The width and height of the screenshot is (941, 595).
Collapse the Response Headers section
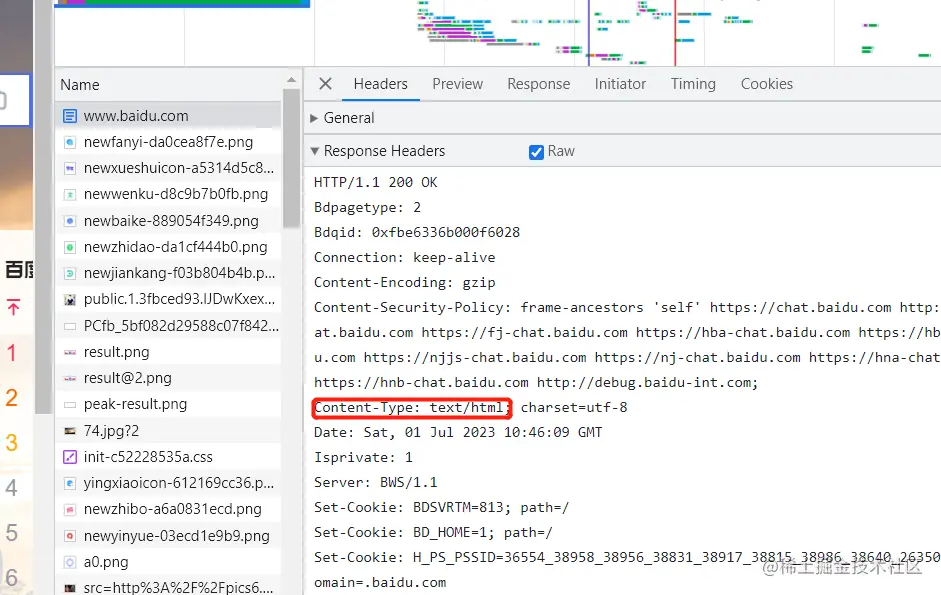pyautogui.click(x=314, y=151)
